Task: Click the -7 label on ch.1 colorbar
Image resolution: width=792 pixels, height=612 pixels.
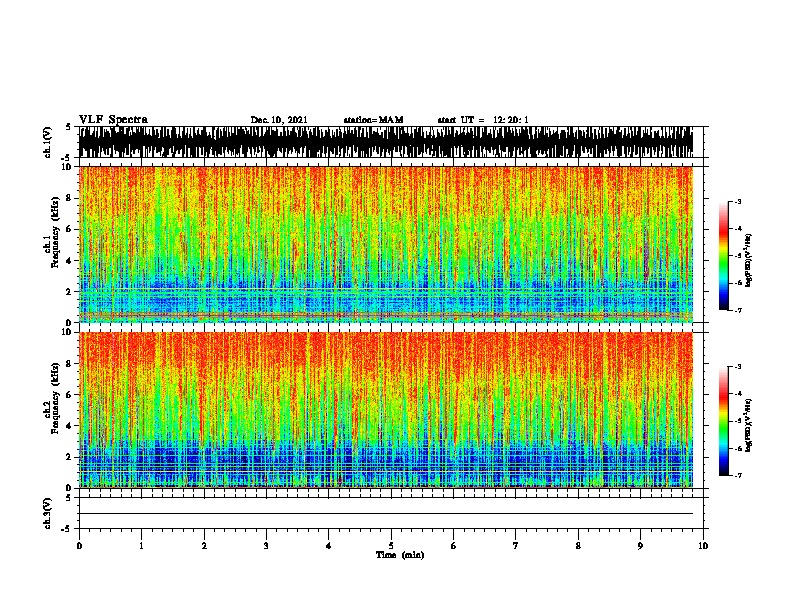Action: [x=738, y=310]
